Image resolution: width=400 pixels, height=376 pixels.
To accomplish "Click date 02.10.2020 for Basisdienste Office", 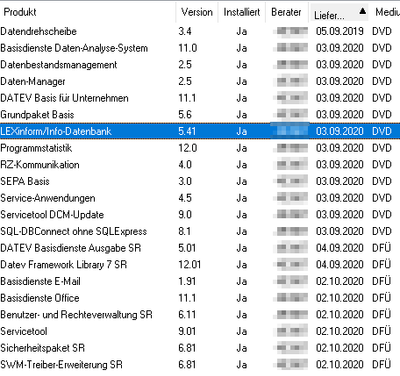I will pyautogui.click(x=339, y=298).
